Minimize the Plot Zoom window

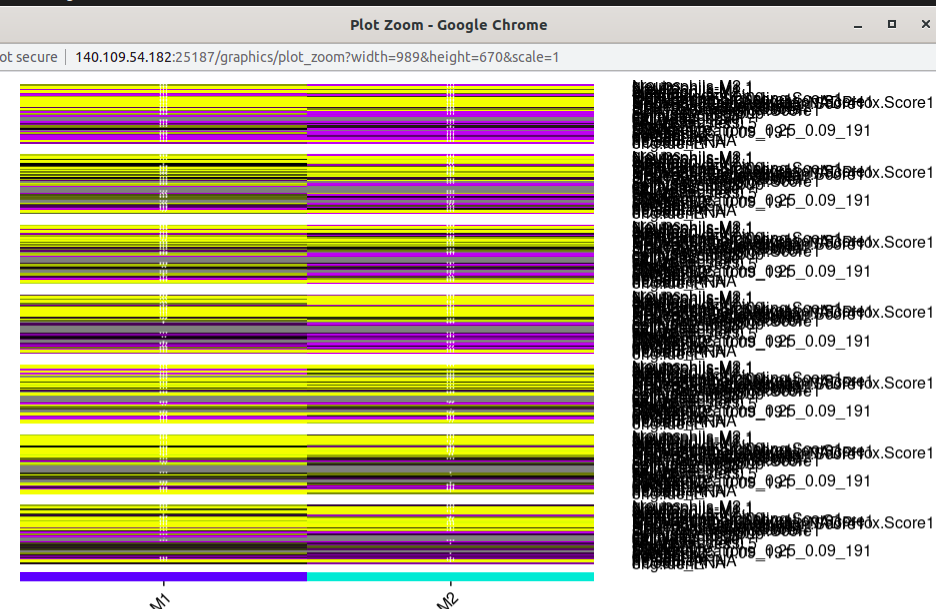point(858,25)
